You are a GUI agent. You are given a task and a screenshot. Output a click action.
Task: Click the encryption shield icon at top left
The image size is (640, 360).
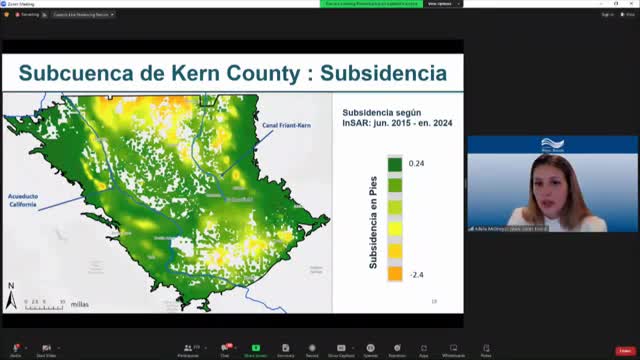click(6, 15)
